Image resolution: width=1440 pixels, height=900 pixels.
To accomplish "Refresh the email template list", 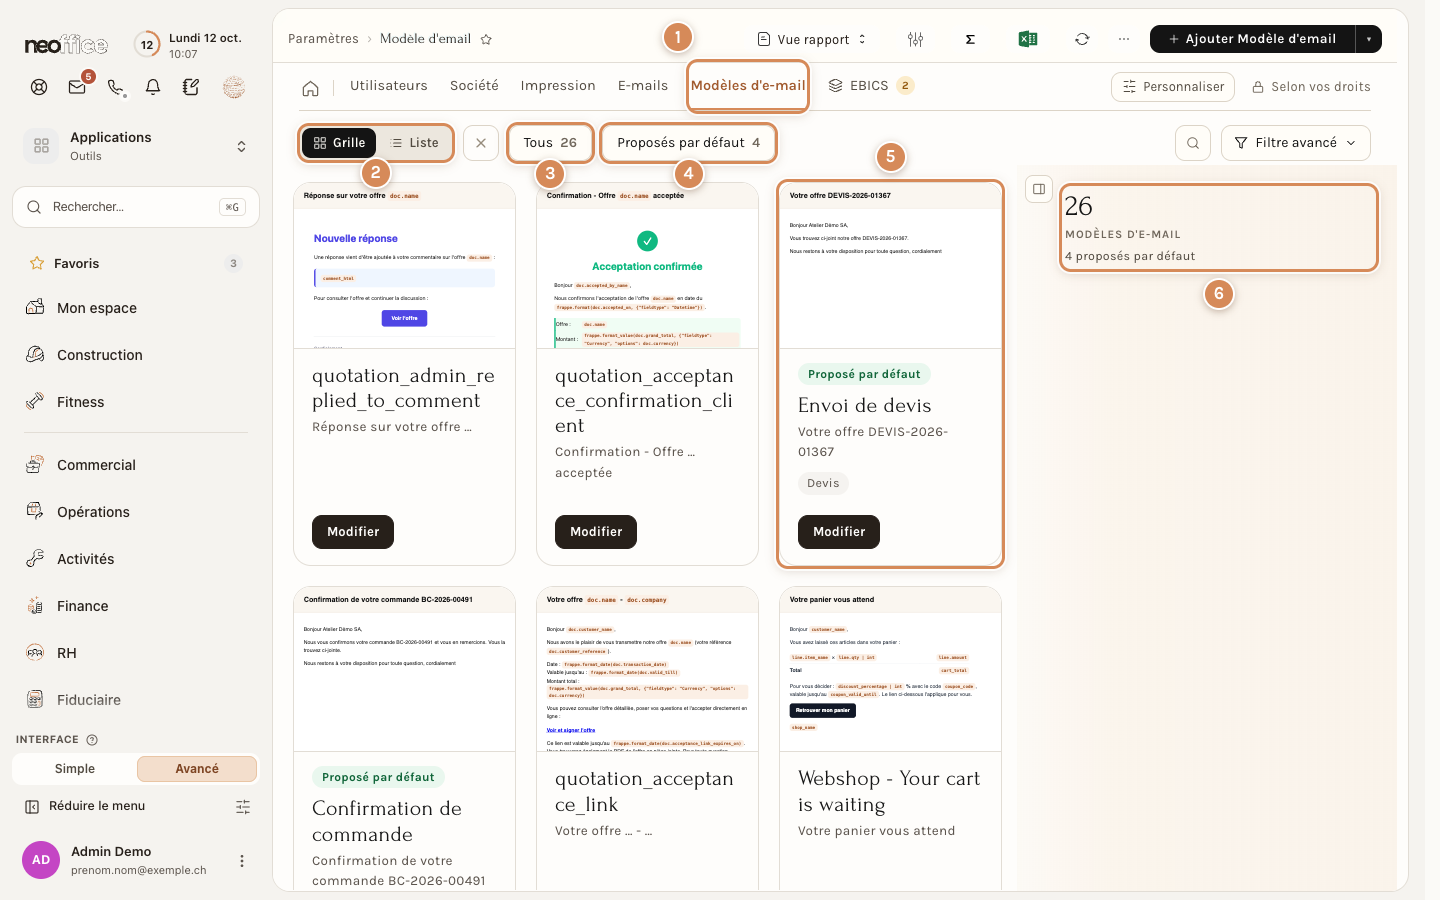I will 1082,39.
